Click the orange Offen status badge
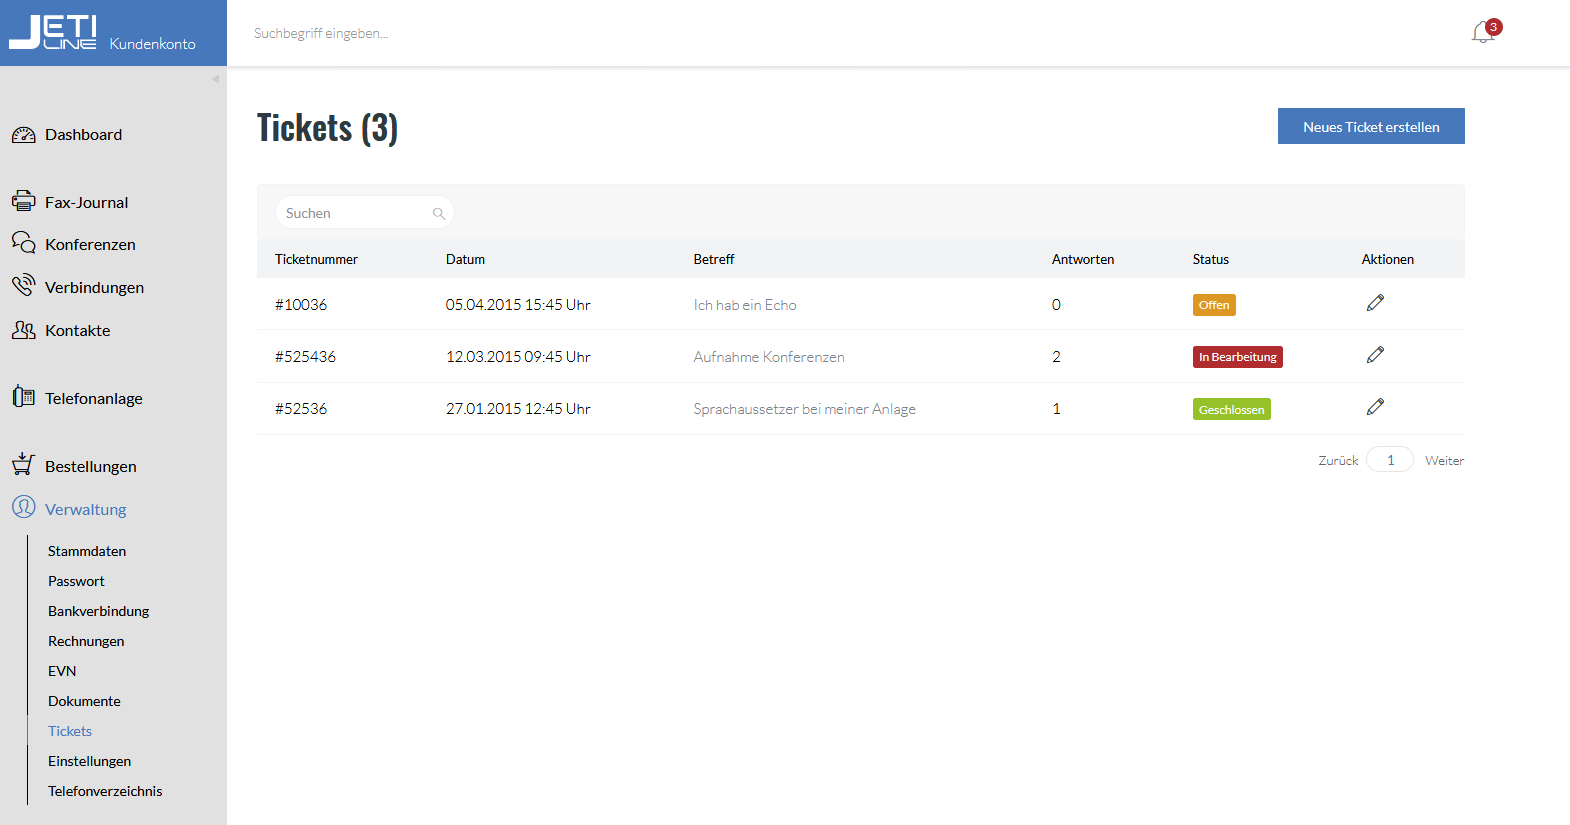Viewport: 1570px width, 825px height. (x=1214, y=305)
